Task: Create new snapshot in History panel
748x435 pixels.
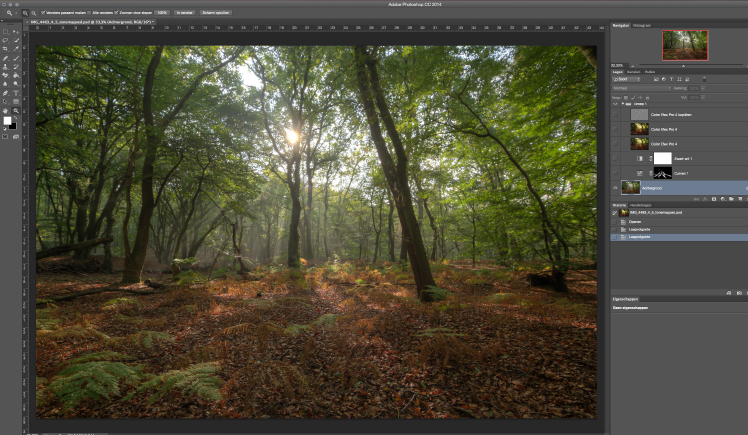Action: (739, 293)
